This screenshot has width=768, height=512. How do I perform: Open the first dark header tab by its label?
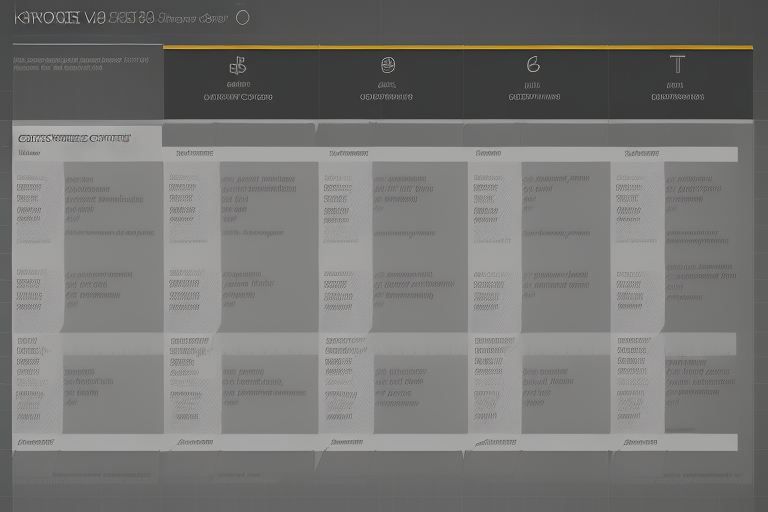(x=238, y=98)
